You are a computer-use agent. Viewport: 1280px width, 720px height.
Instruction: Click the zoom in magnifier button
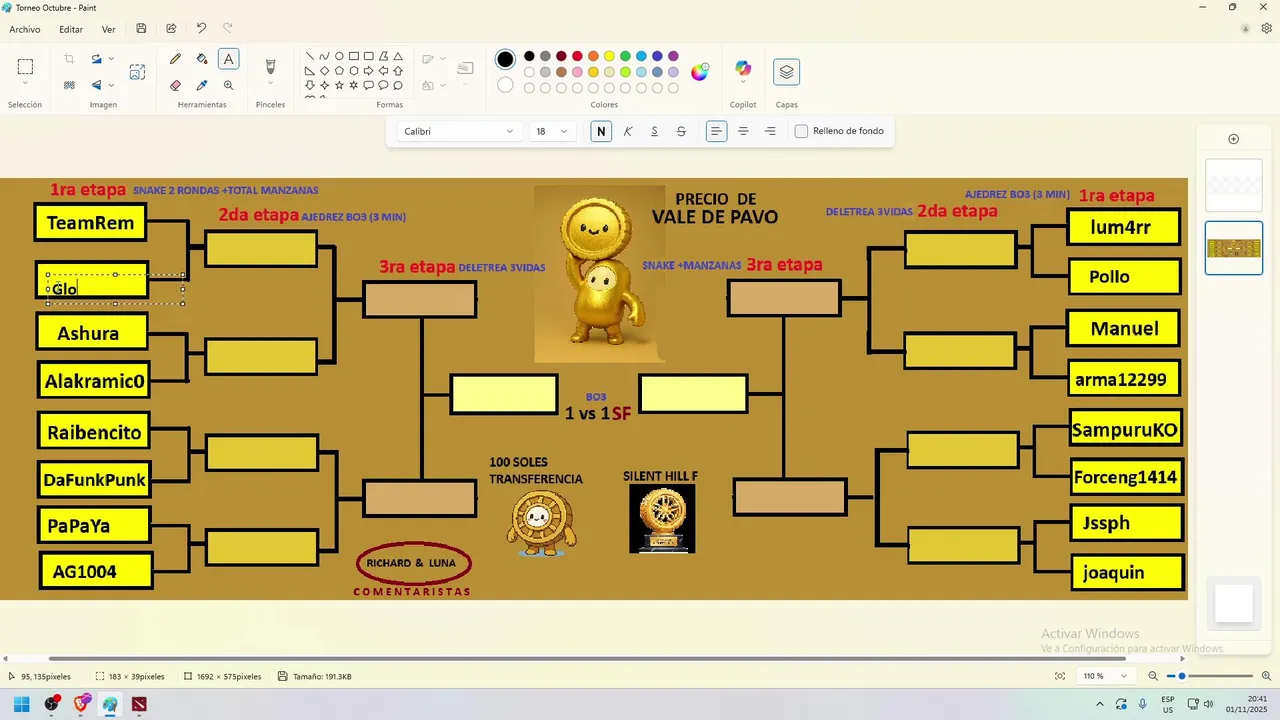(x=1267, y=676)
